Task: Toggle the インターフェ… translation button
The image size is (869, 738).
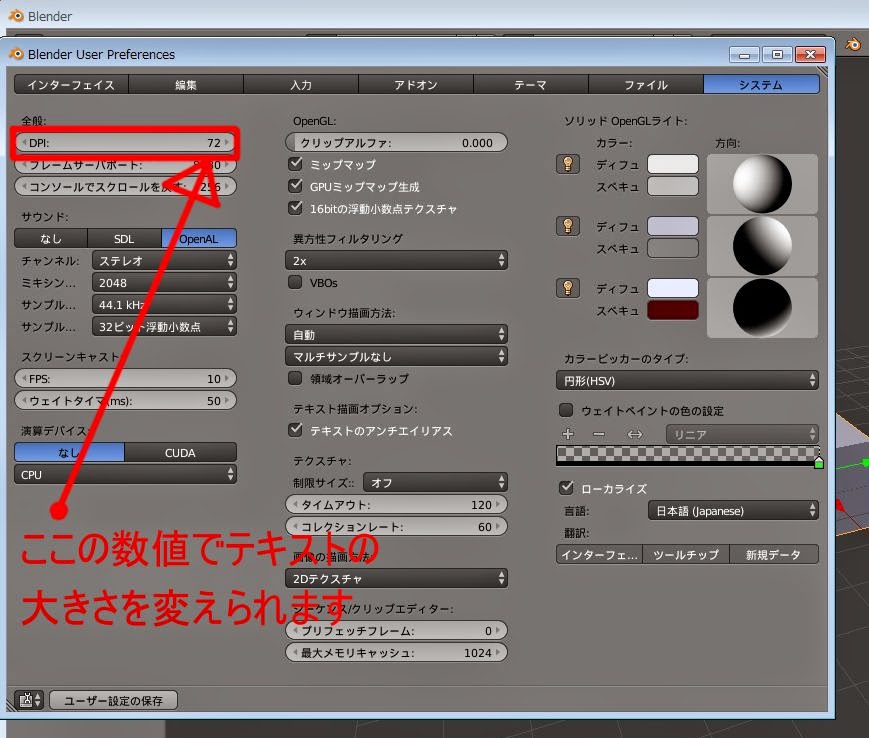Action: [x=599, y=555]
